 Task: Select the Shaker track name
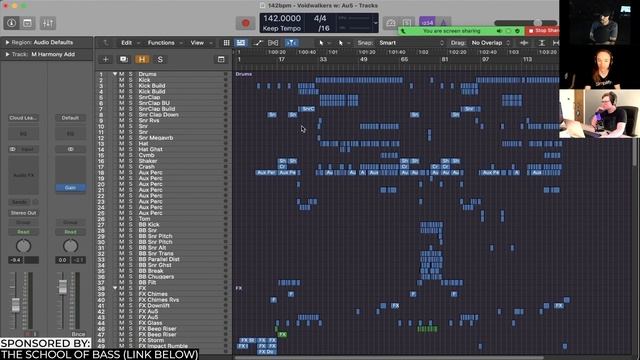pyautogui.click(x=148, y=161)
